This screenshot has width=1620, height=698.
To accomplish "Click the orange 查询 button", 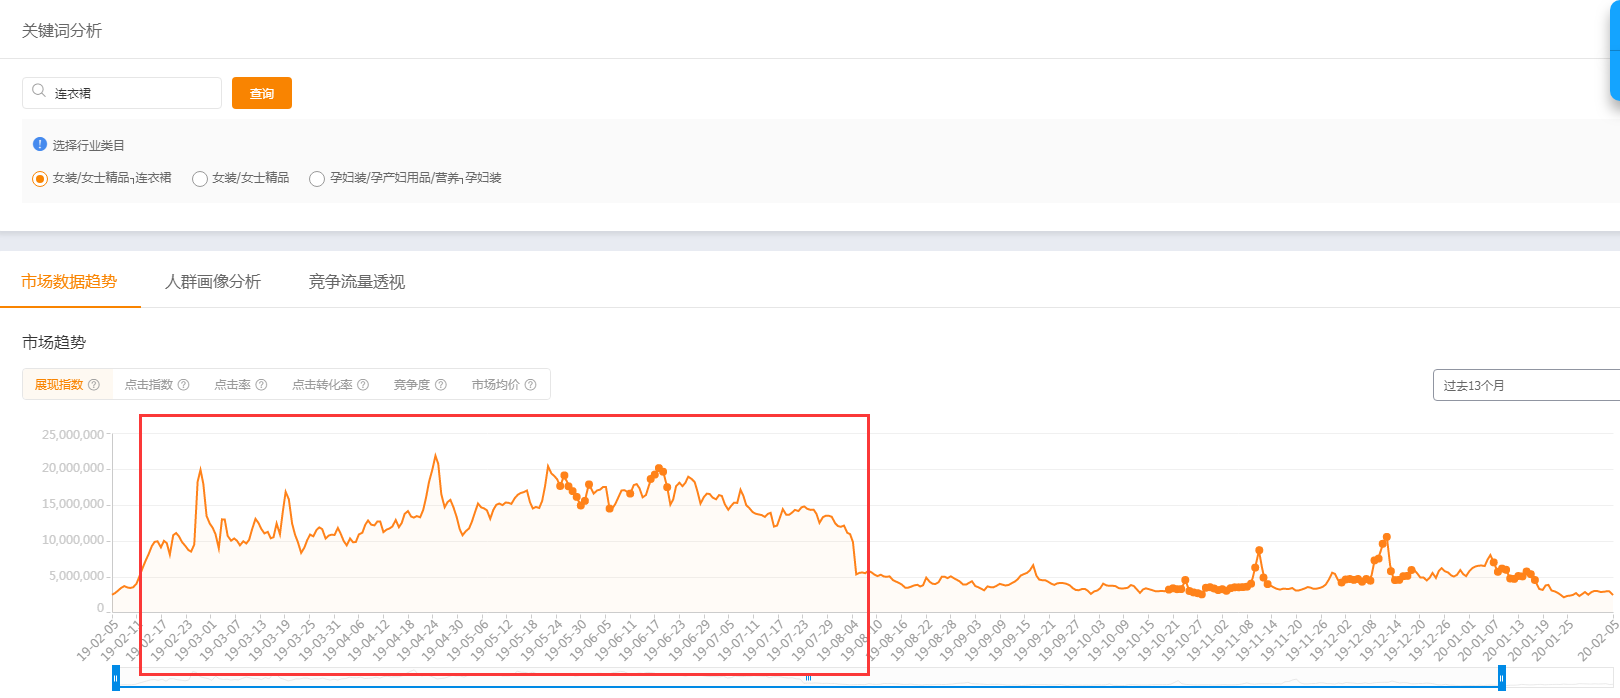I will point(261,93).
